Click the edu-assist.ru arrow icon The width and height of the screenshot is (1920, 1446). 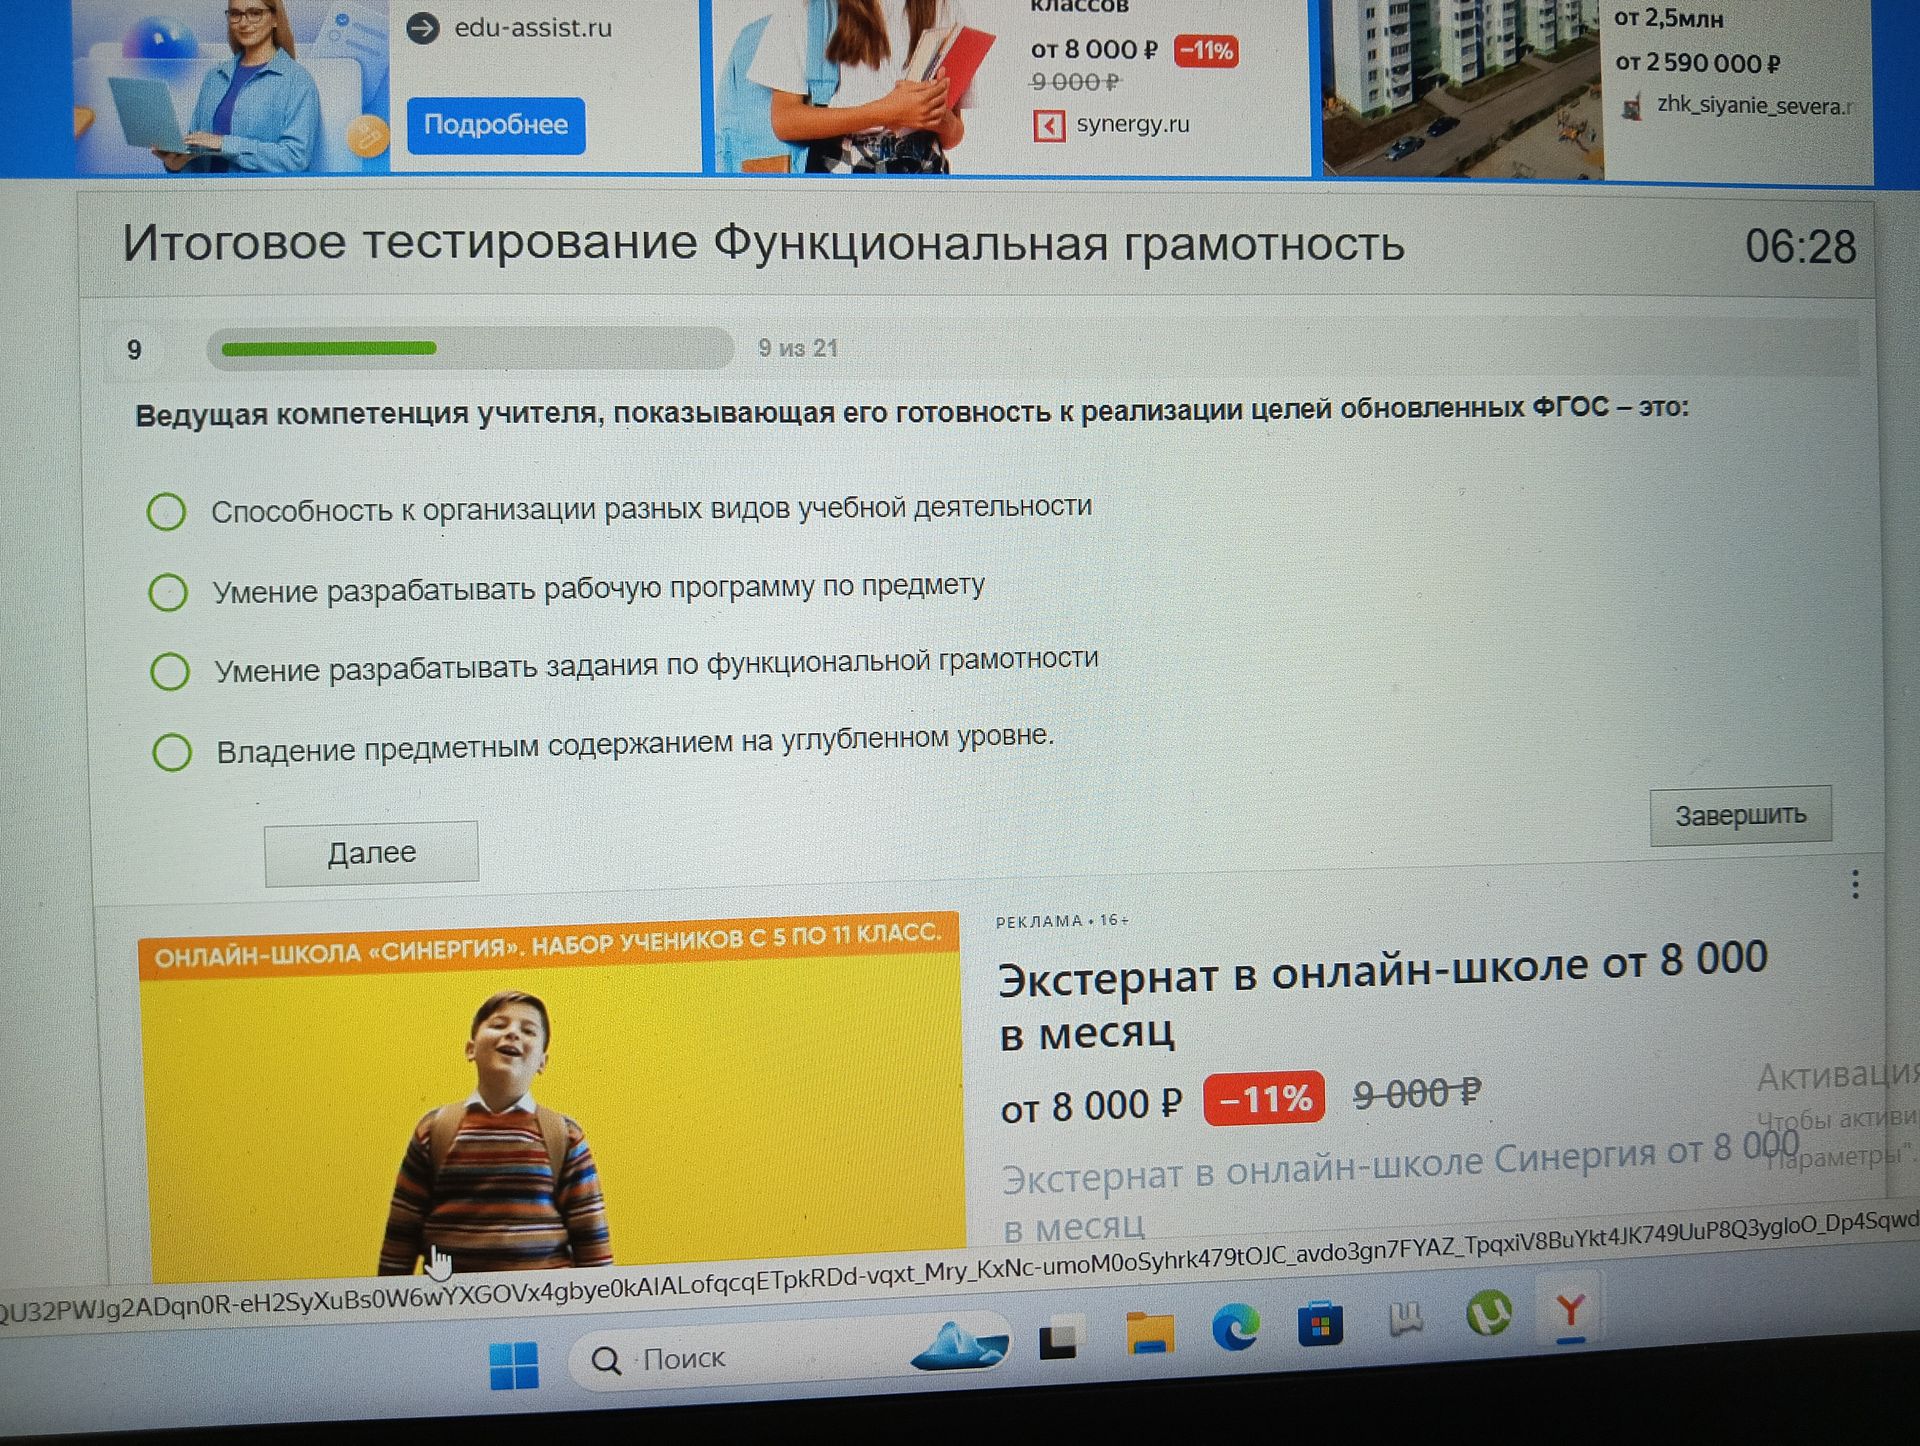point(423,28)
